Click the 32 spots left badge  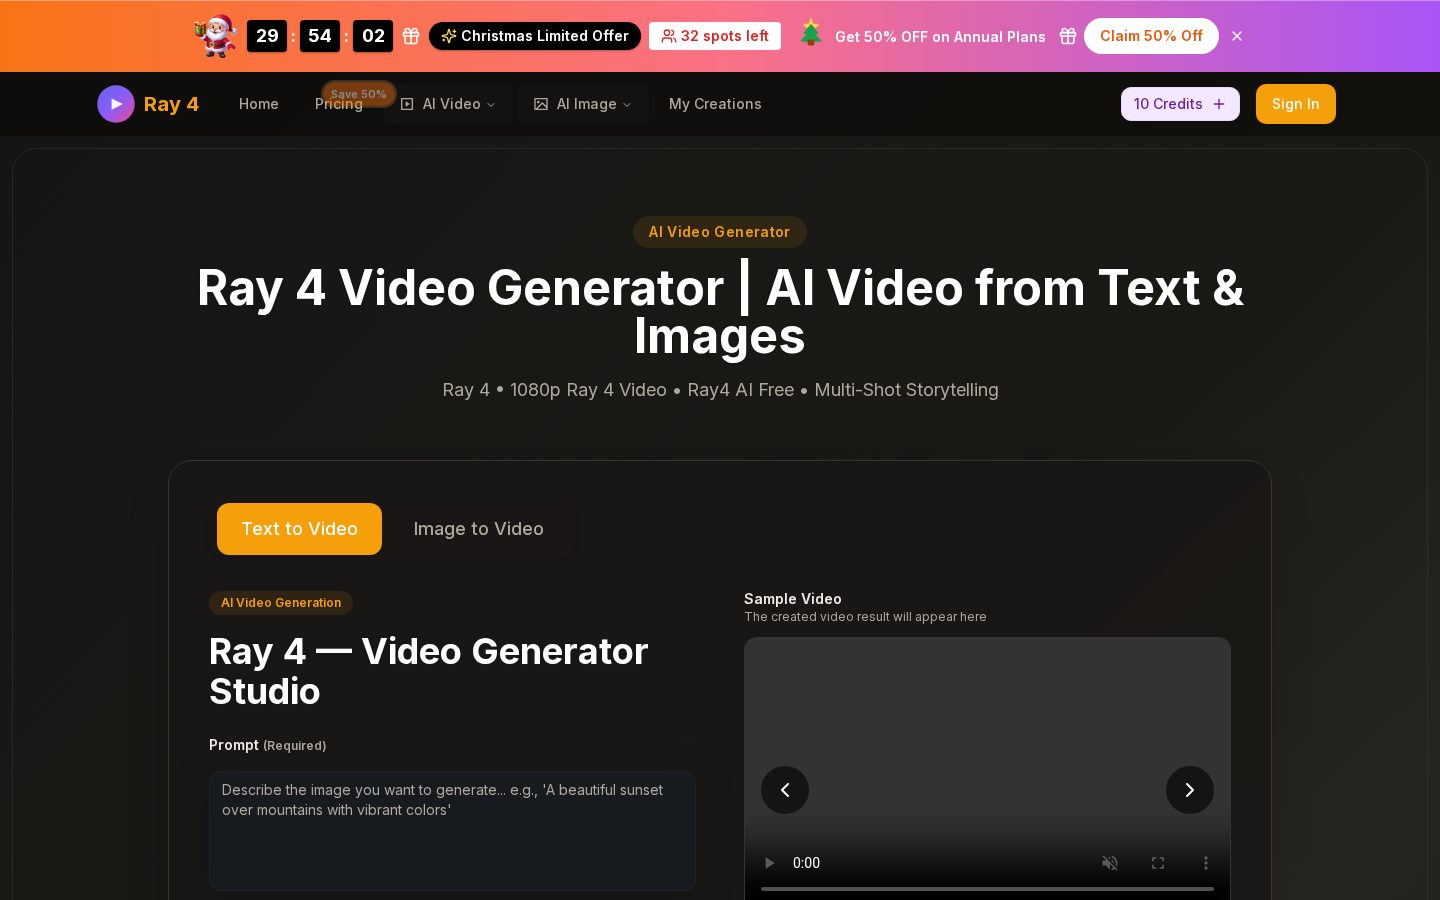tap(715, 36)
